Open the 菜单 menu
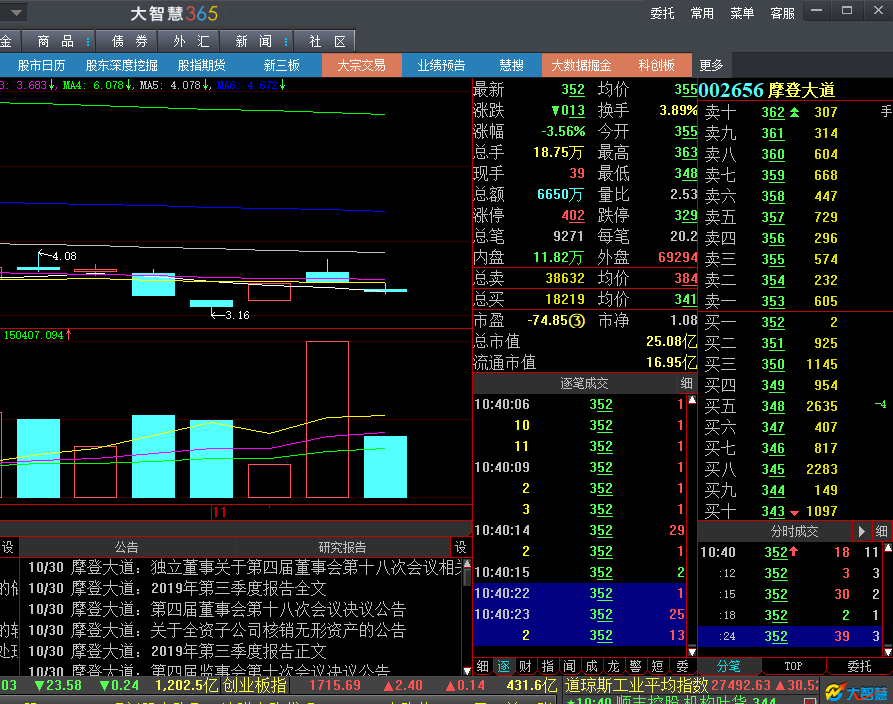 (x=742, y=13)
